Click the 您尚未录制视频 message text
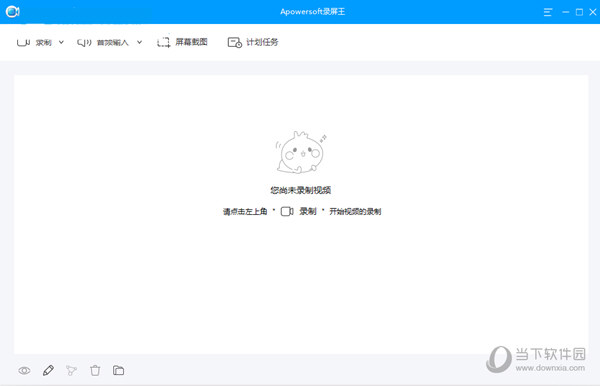The height and width of the screenshot is (386, 600). [x=300, y=190]
